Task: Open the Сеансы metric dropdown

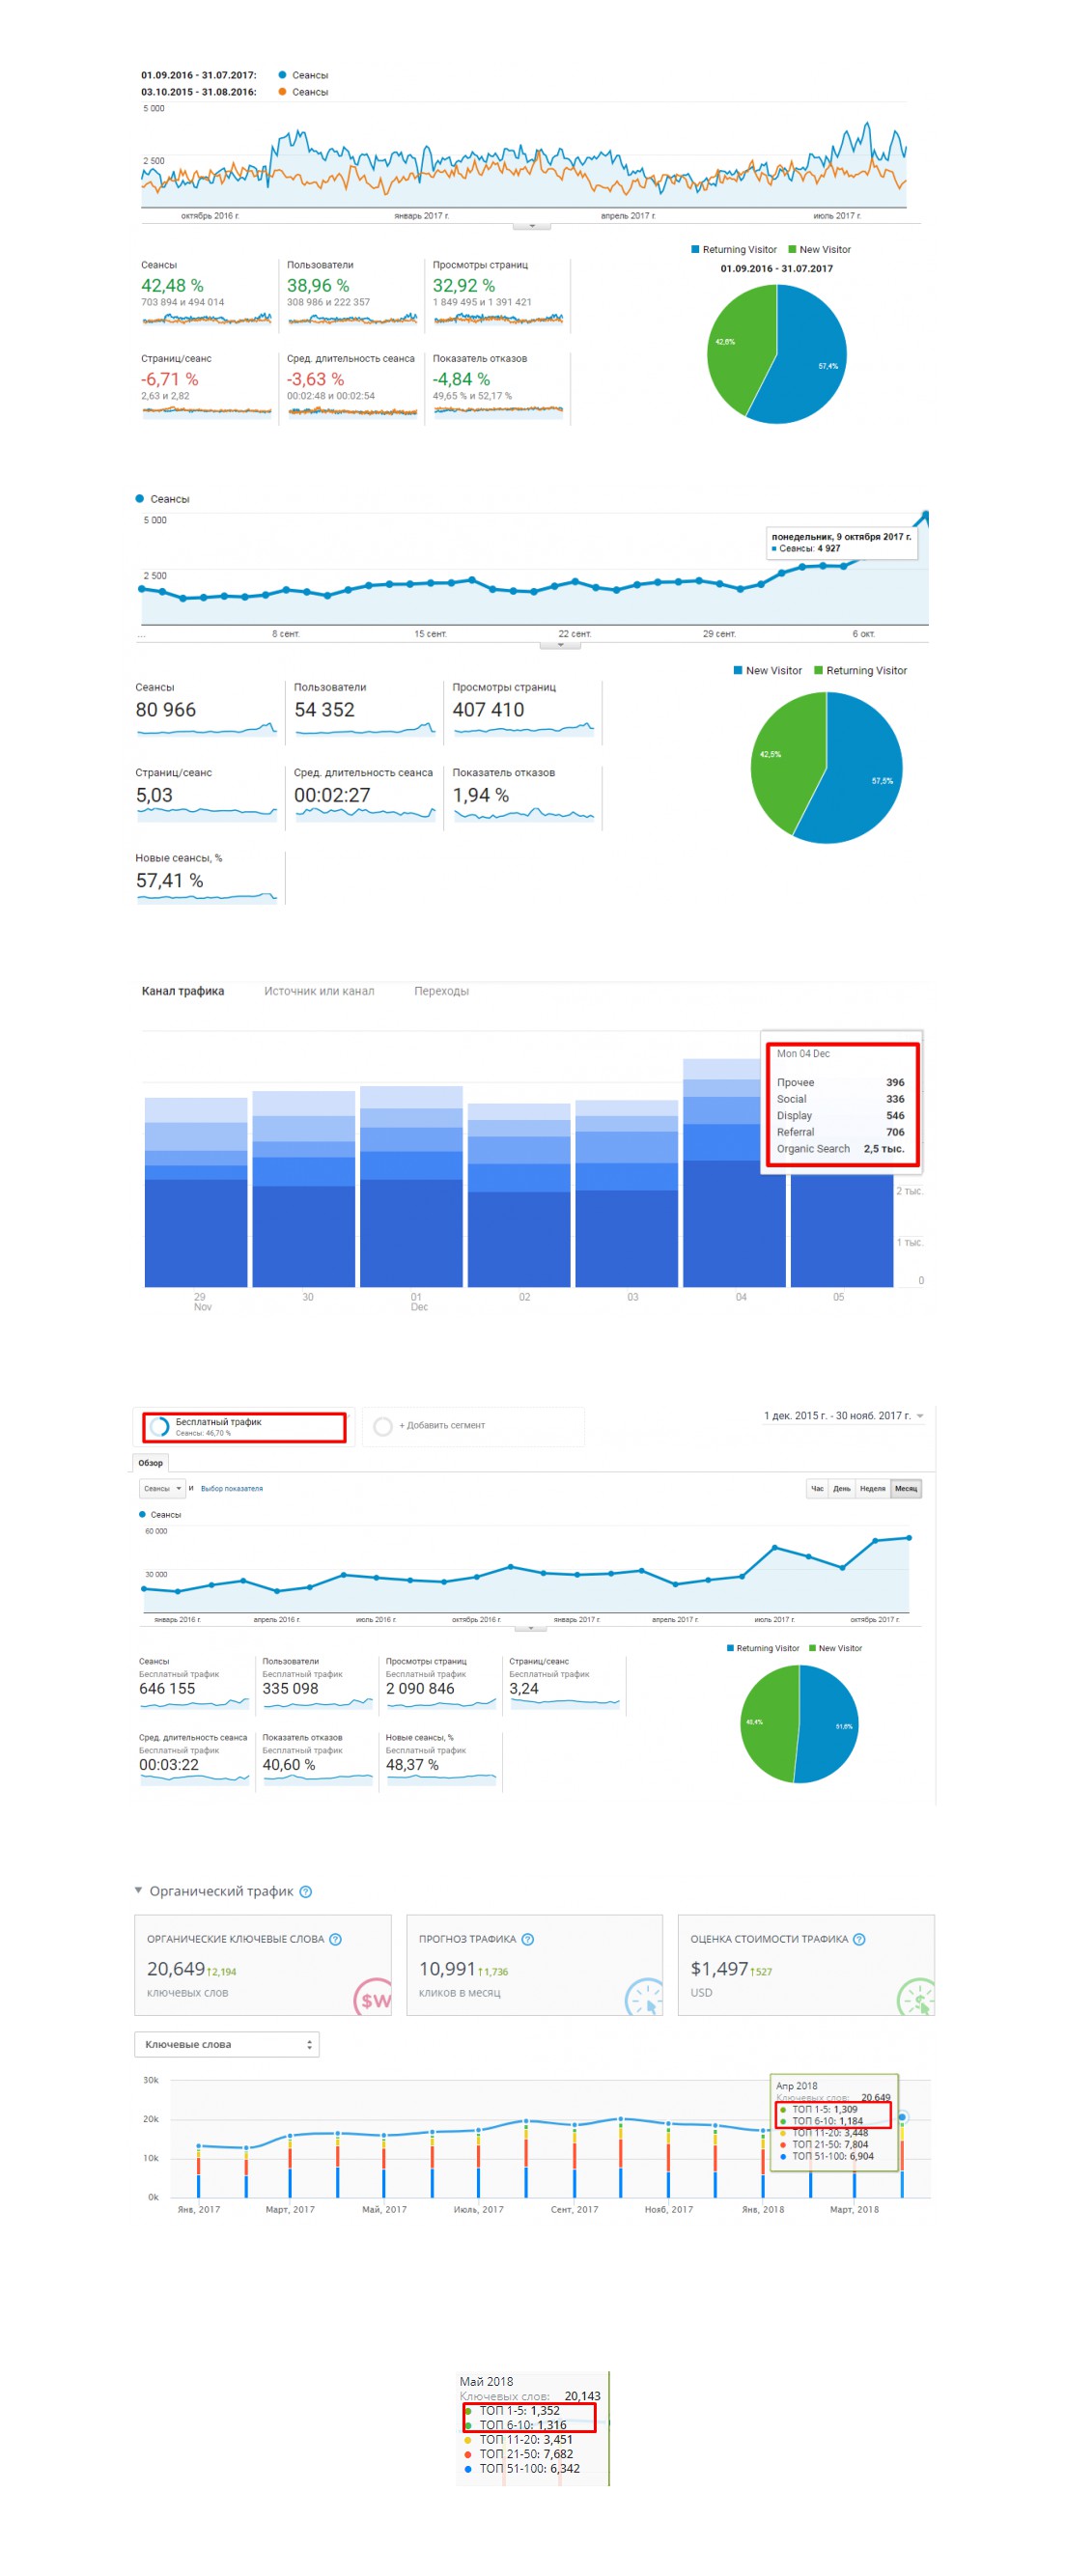Action: [x=162, y=1488]
